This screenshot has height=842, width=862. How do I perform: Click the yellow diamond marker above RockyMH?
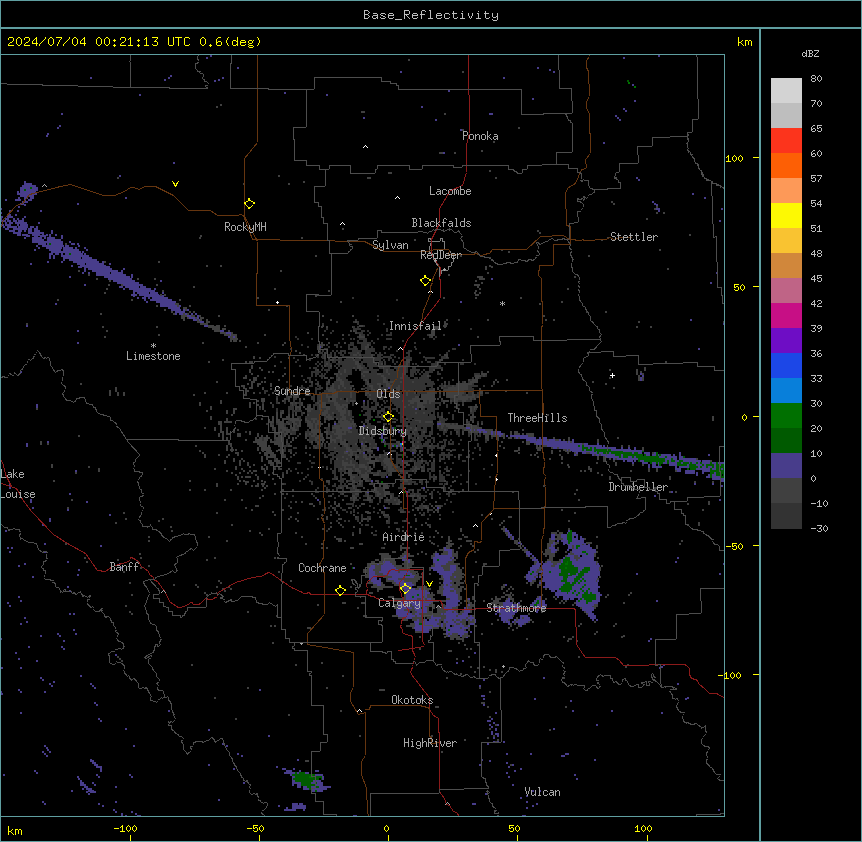tap(250, 204)
